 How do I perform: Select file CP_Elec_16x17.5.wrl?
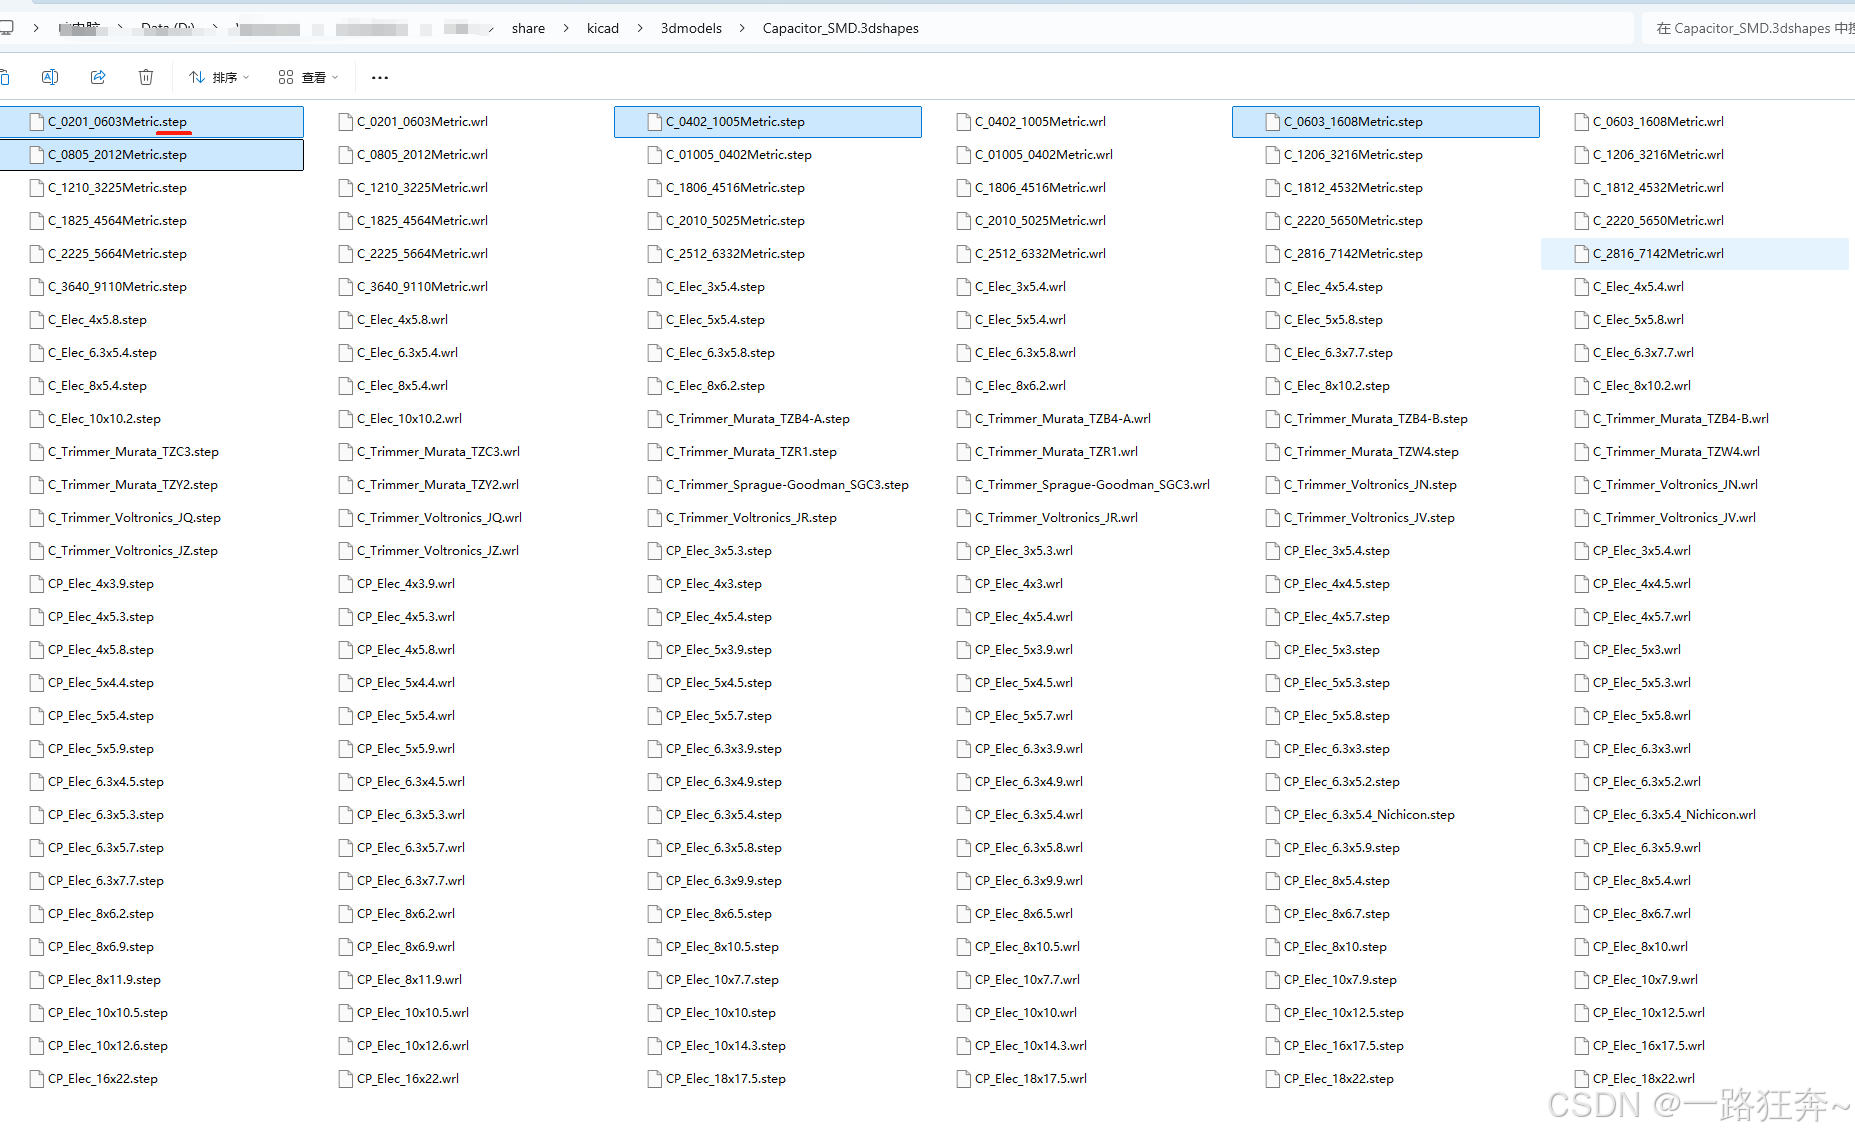point(1649,1046)
